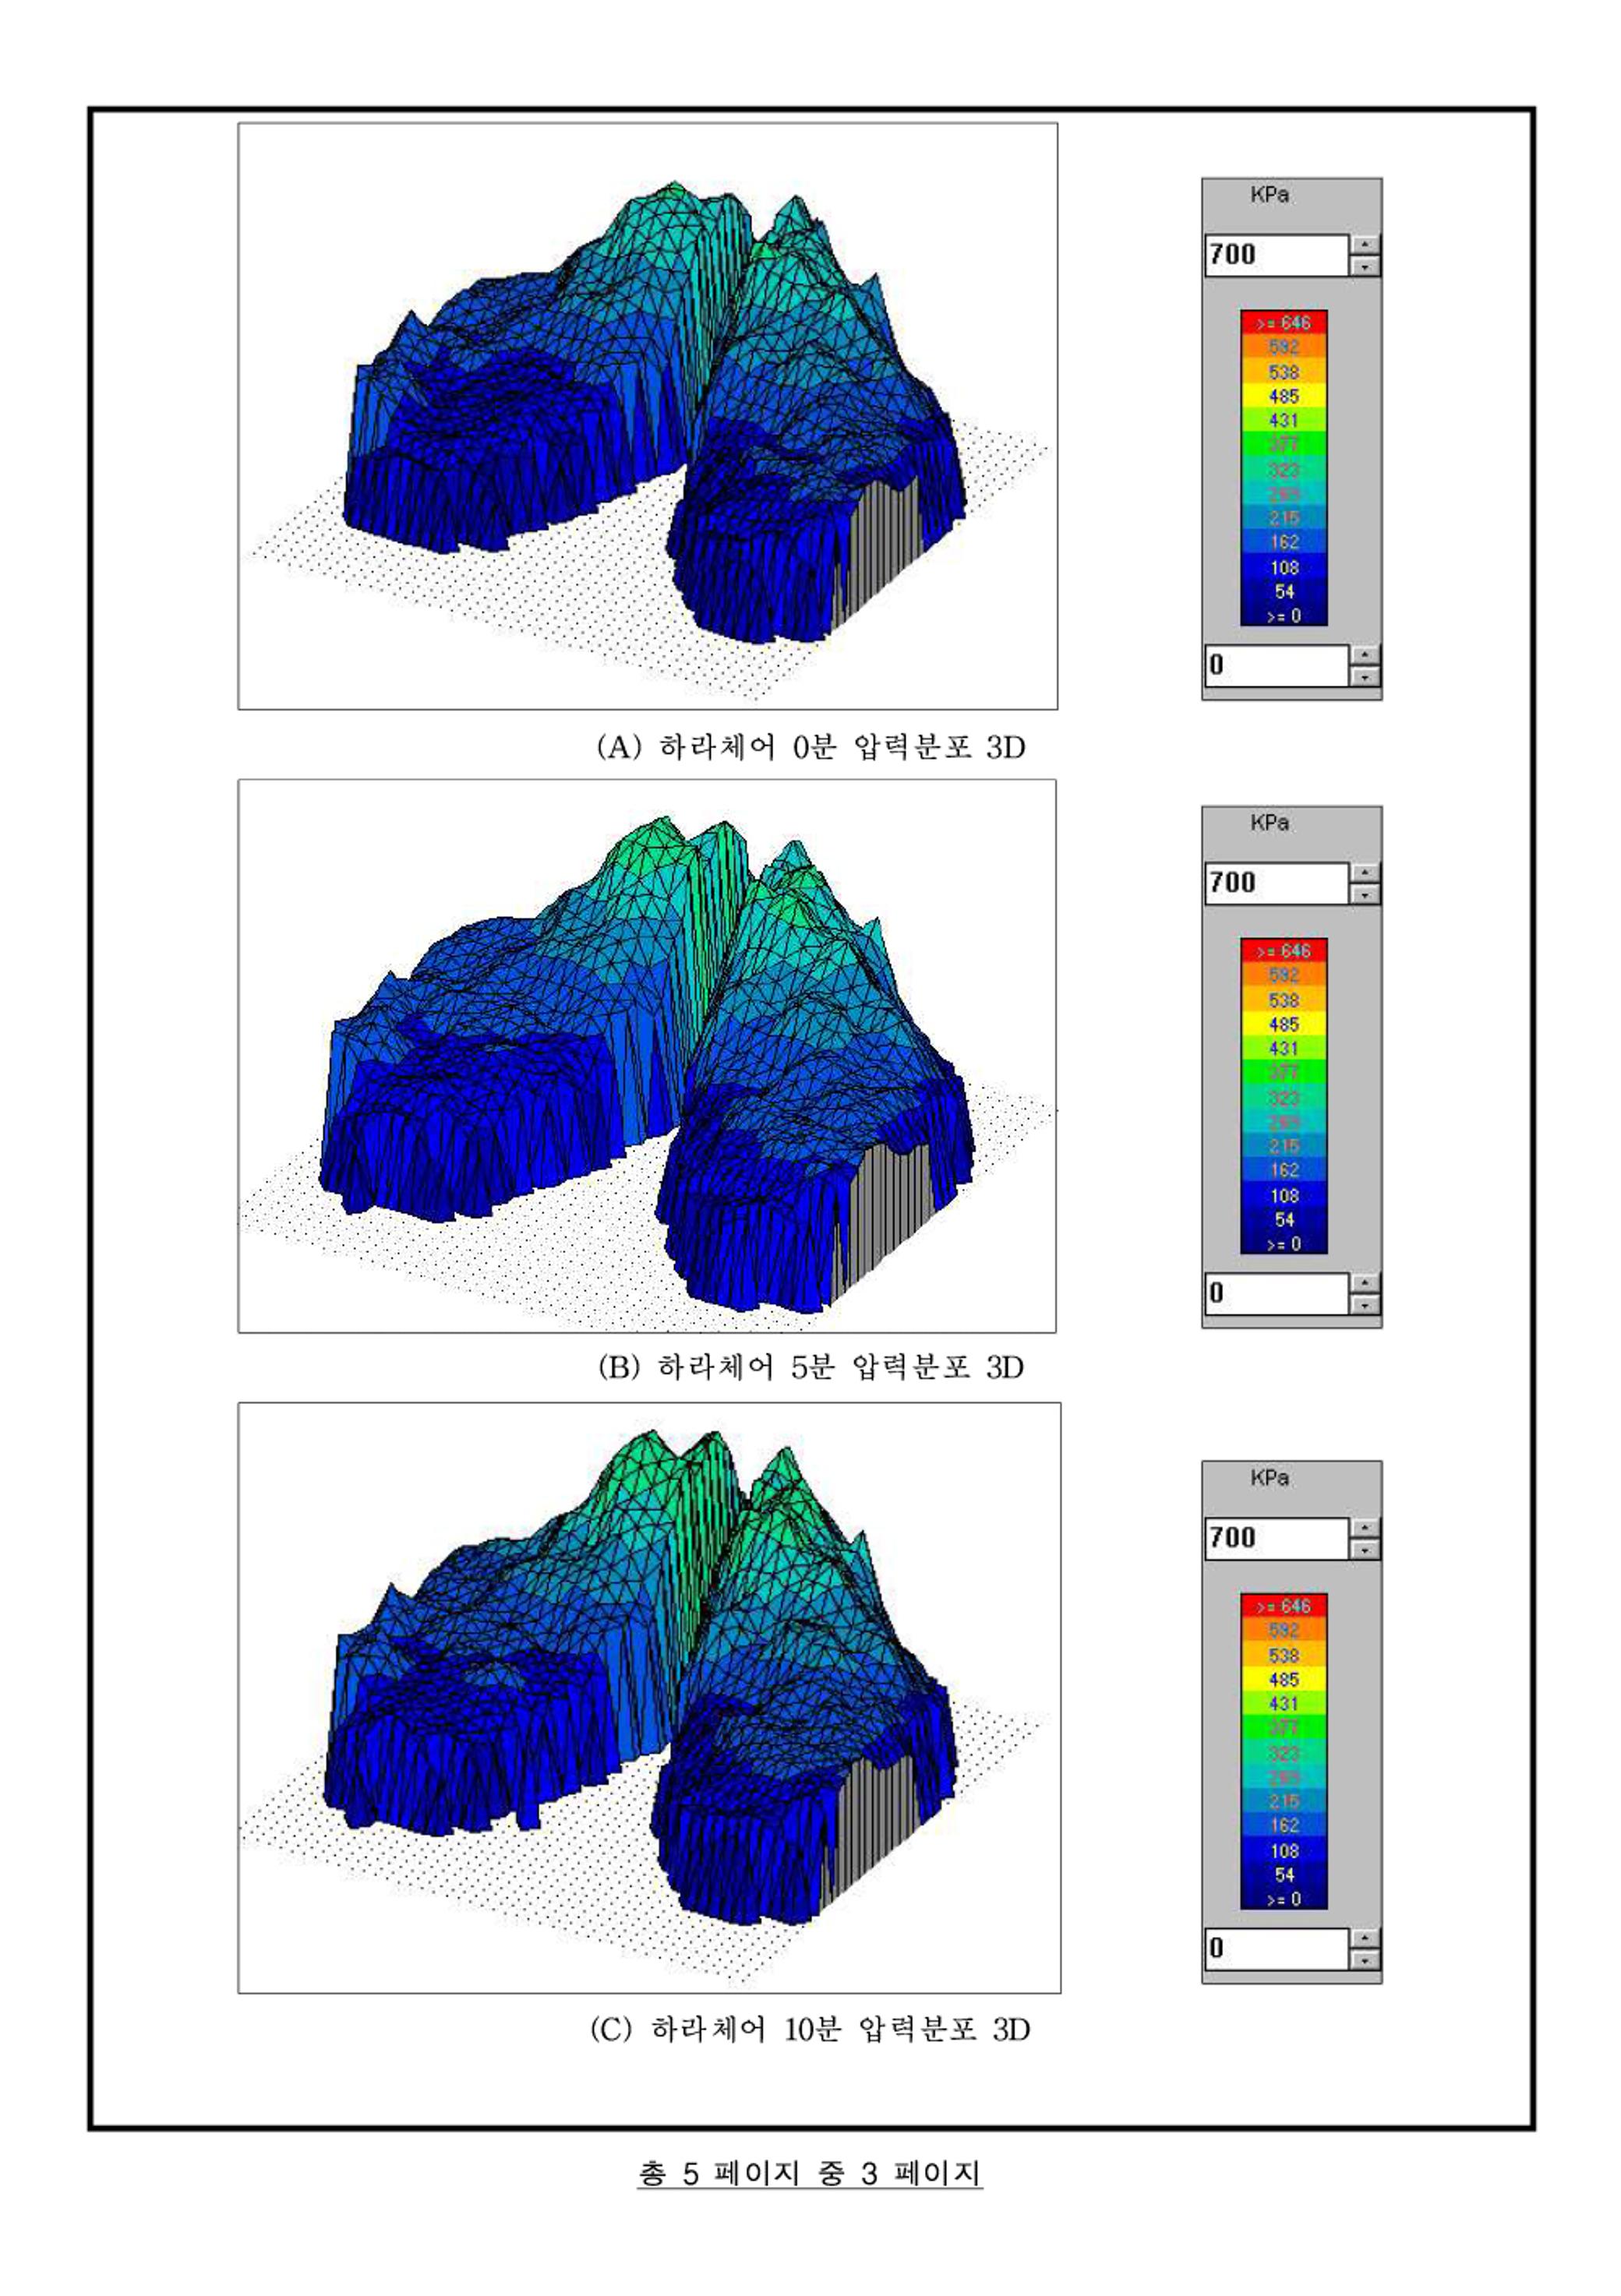Click the page footer "총 5 페이지 중 3 페이지"
This screenshot has height=2296, width=1621.
click(x=810, y=2173)
